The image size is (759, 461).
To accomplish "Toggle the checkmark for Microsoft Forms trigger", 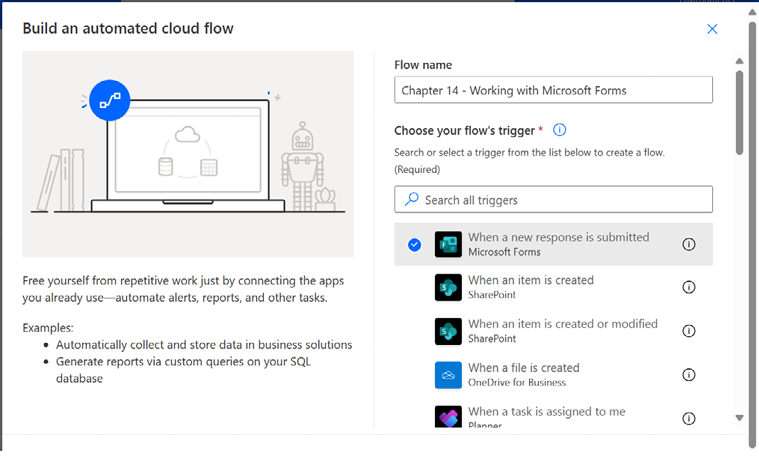I will point(414,245).
